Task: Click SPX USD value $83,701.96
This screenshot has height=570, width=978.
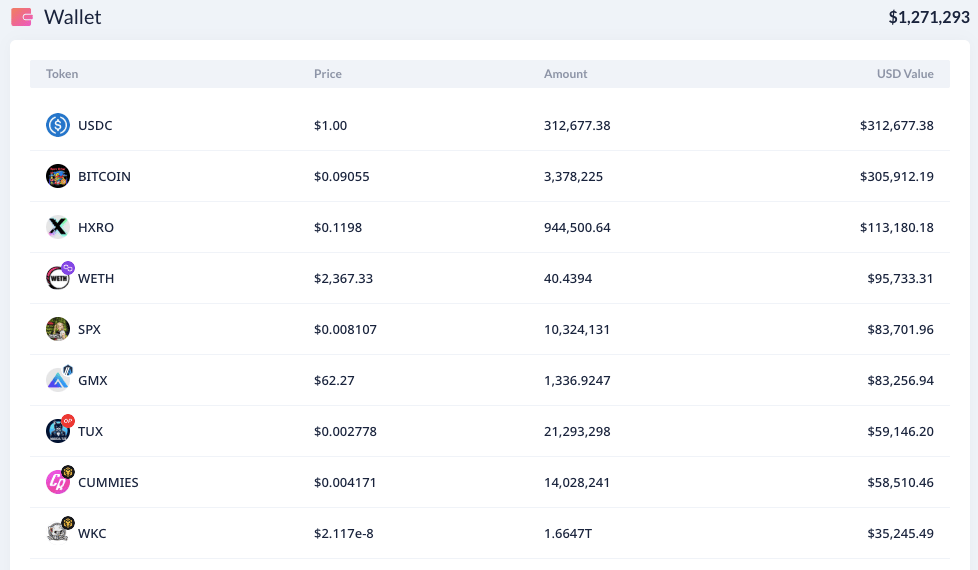Action: pyautogui.click(x=900, y=329)
